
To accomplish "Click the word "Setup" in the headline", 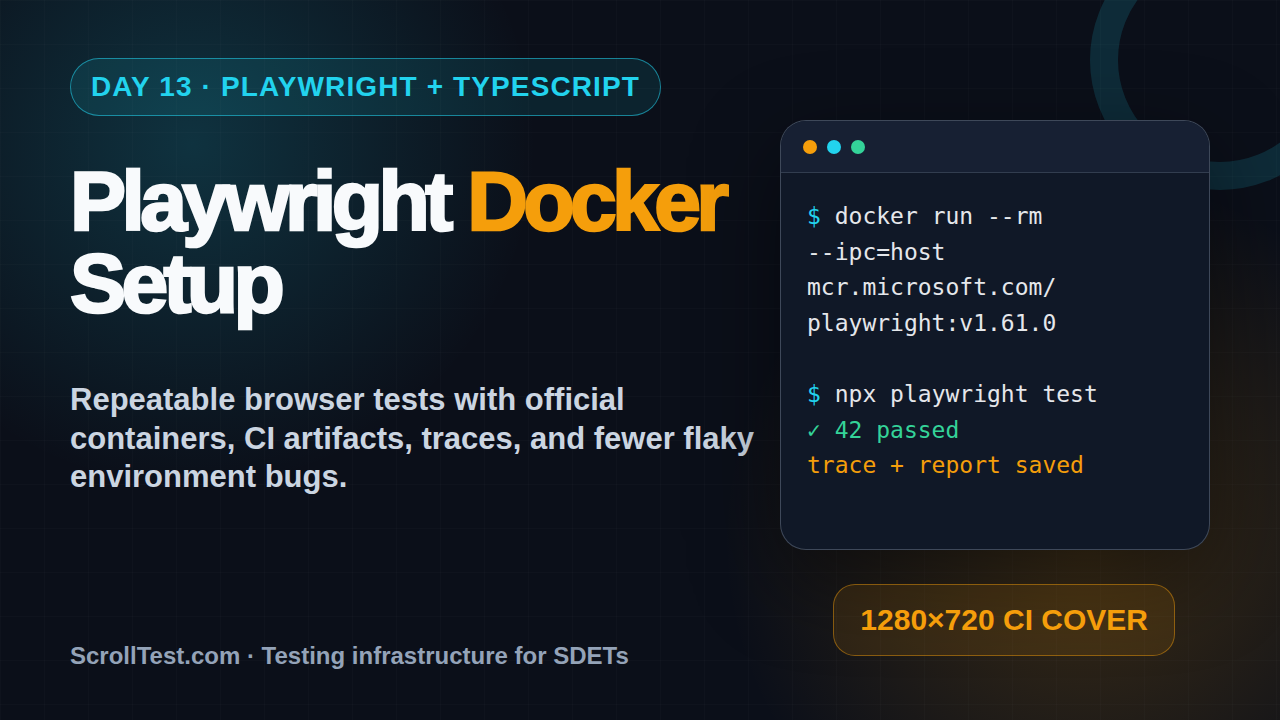I will 175,290.
